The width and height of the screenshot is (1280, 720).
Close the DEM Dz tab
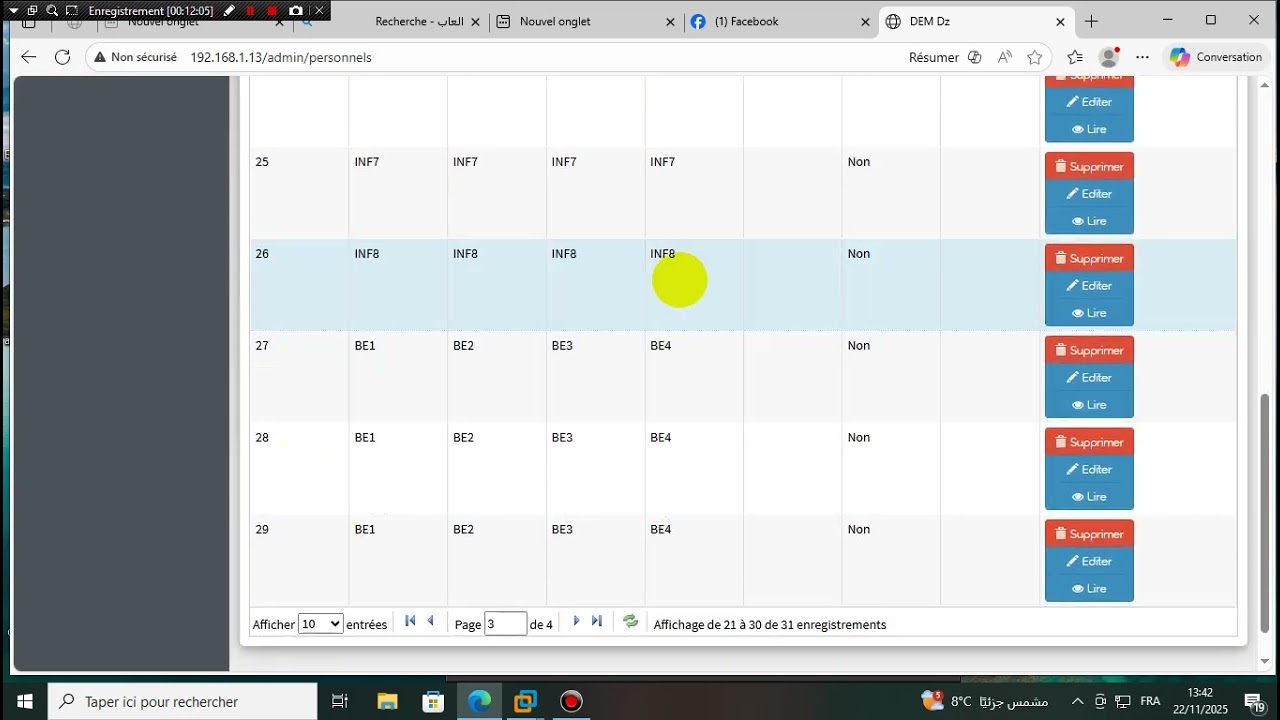click(1060, 21)
